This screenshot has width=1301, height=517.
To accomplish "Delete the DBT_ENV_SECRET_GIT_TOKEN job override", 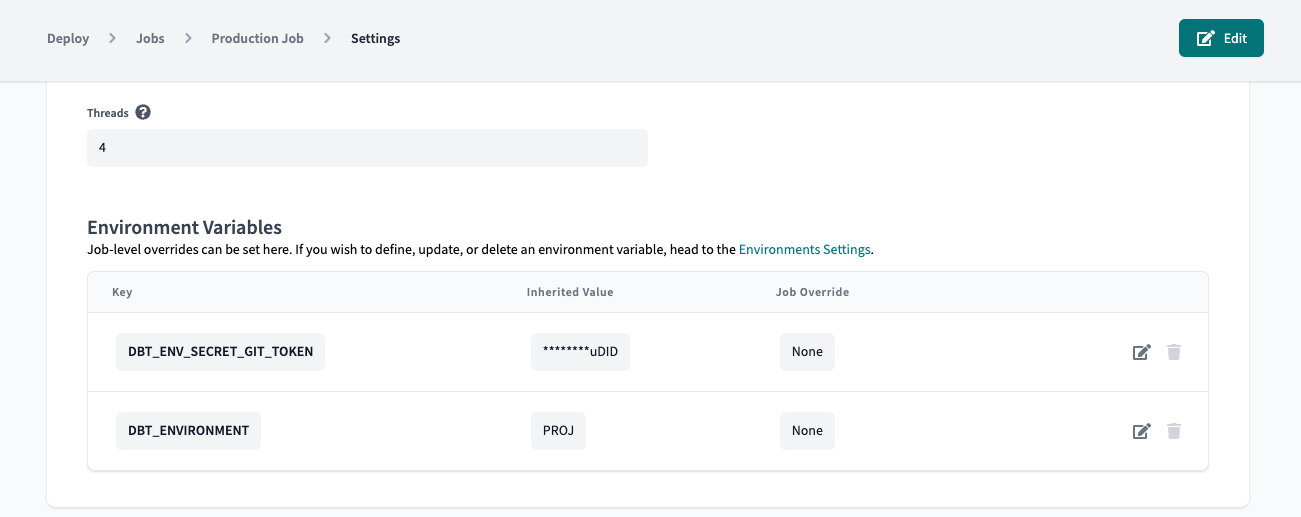I will [x=1174, y=352].
